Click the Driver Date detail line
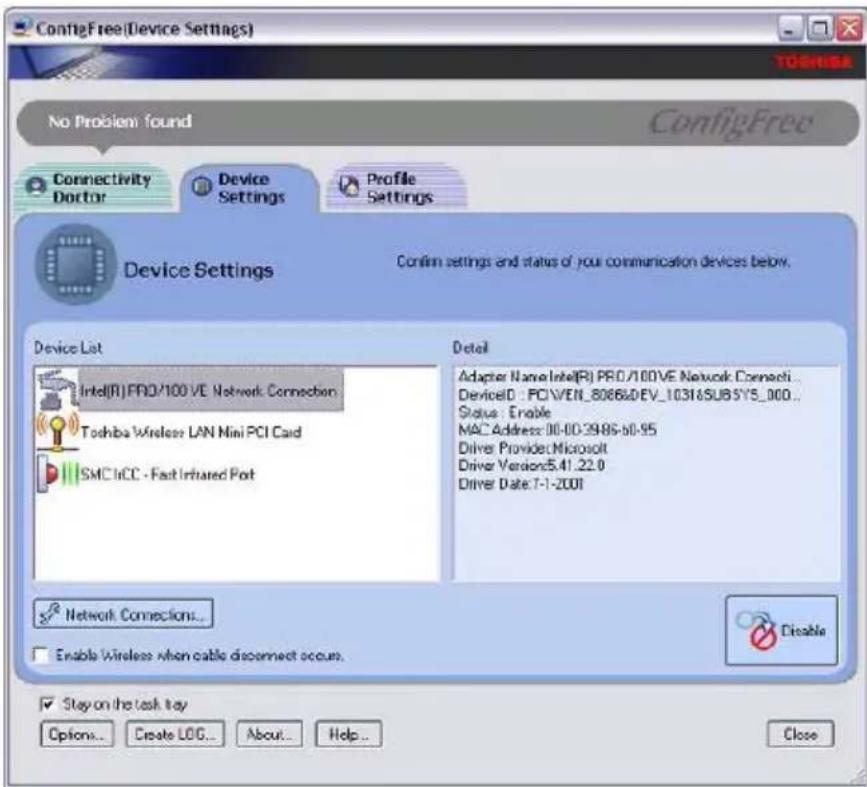Screen dimensions: 867x787 [521, 484]
